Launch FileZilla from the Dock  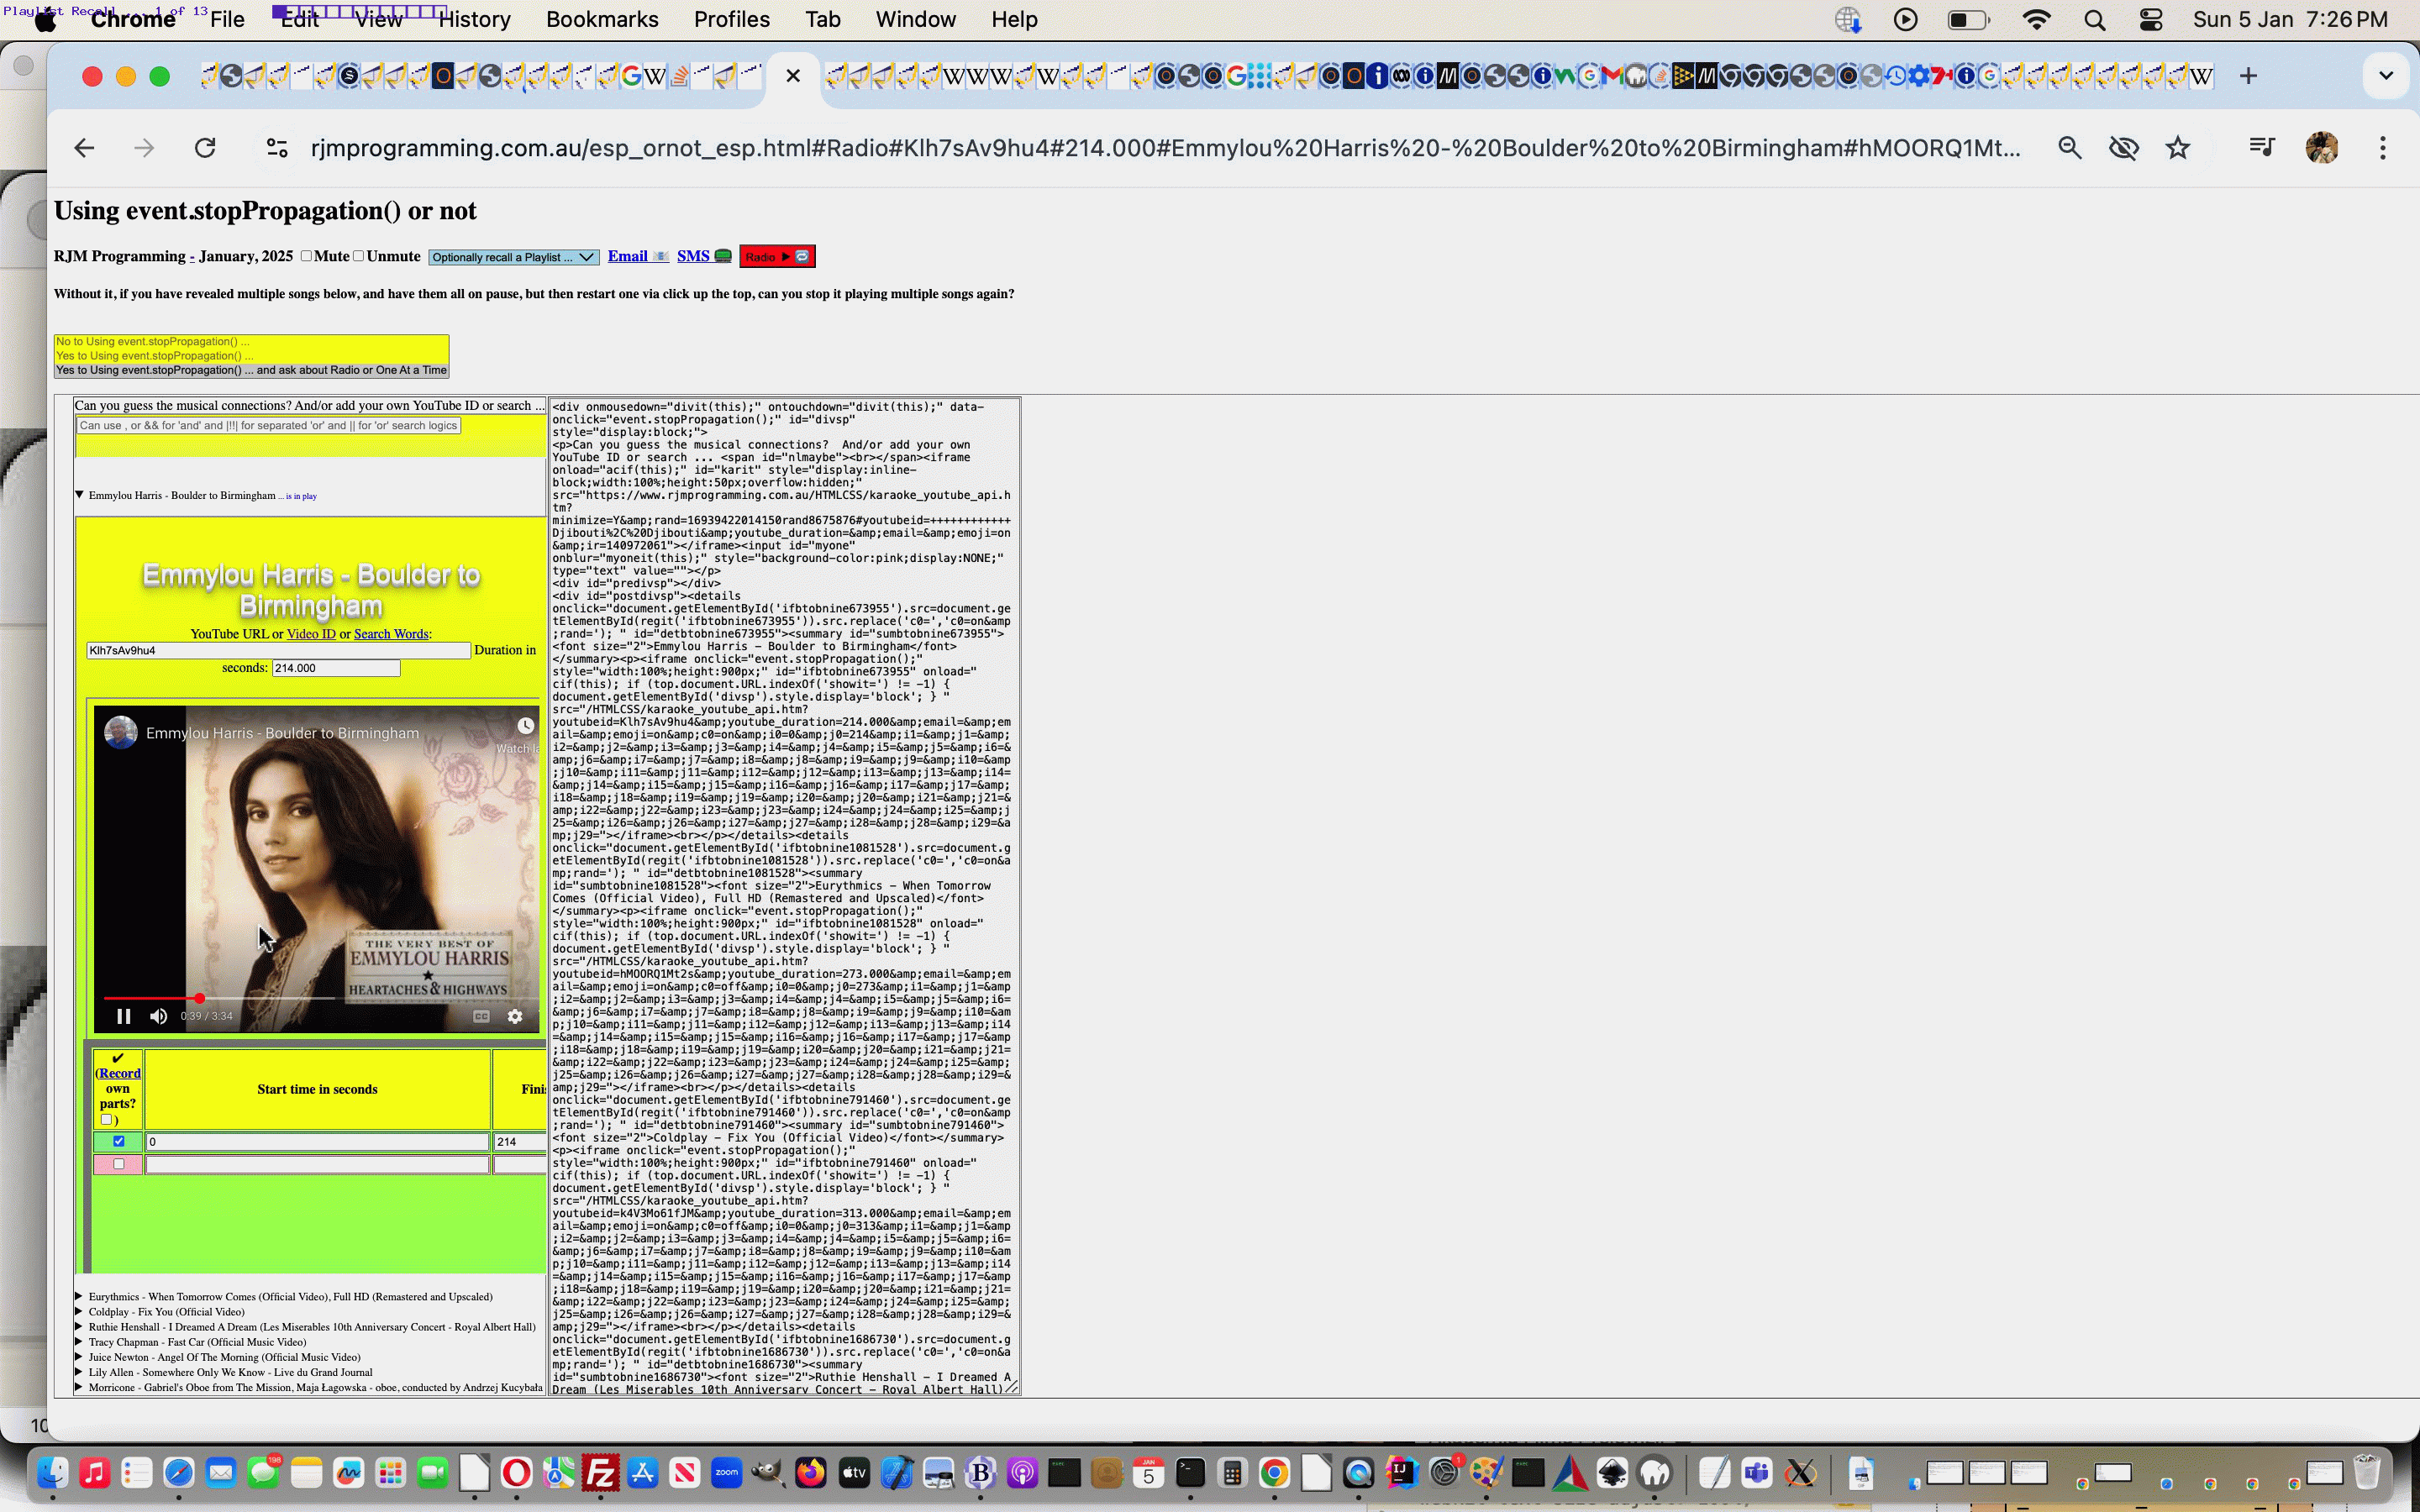[x=600, y=1473]
